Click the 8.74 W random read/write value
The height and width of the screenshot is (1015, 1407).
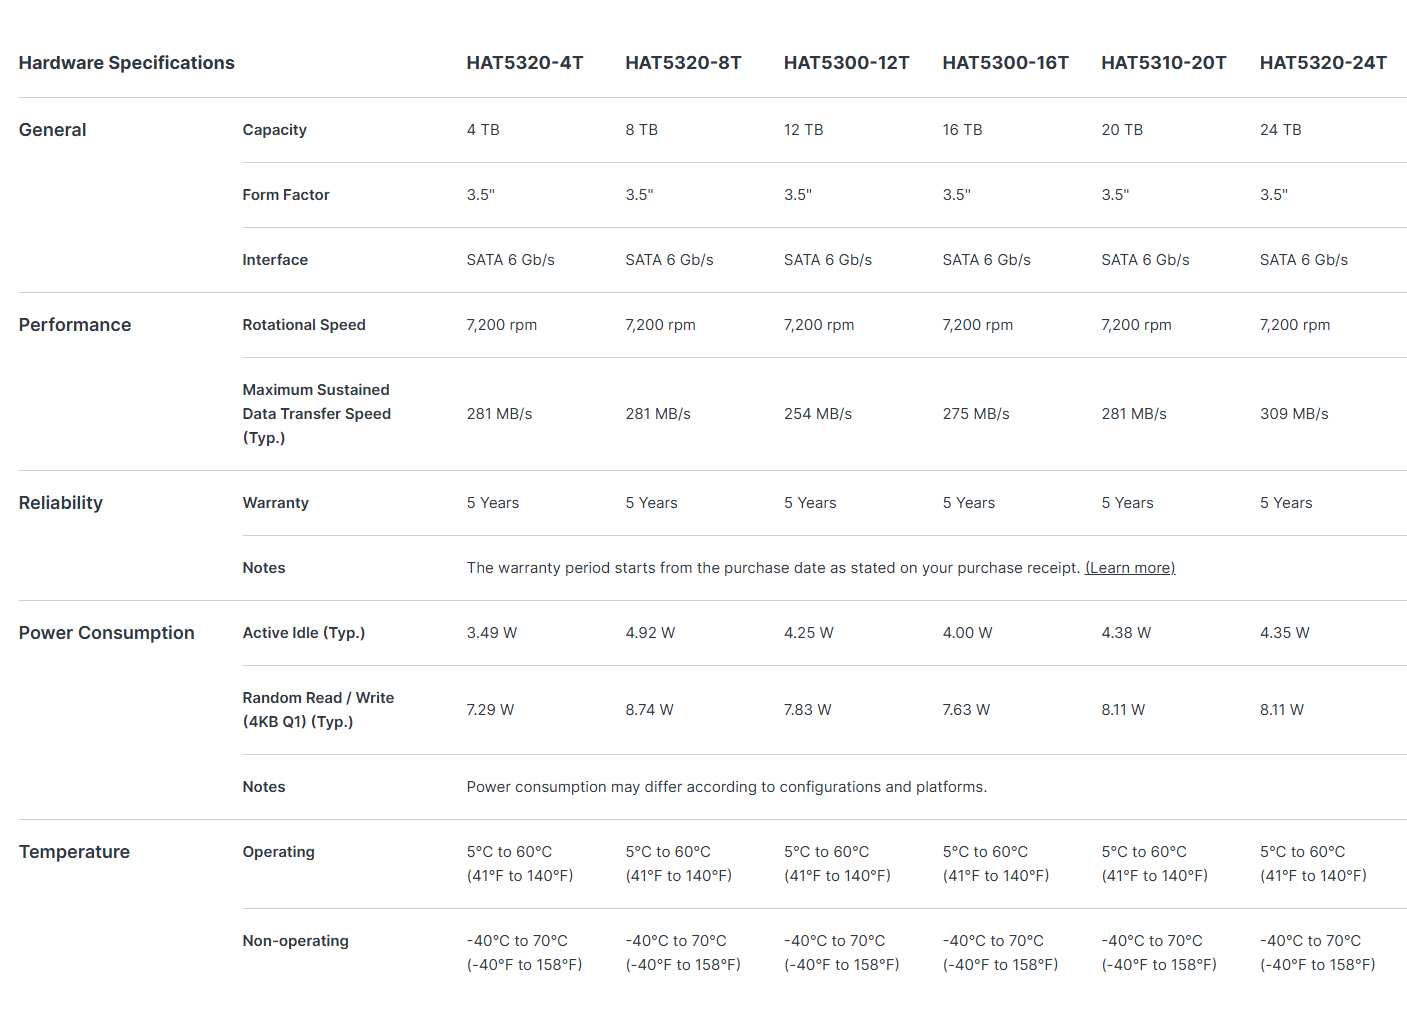coord(650,710)
